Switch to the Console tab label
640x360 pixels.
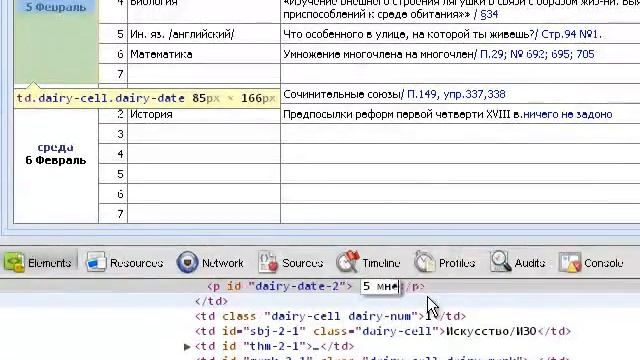[x=604, y=263]
